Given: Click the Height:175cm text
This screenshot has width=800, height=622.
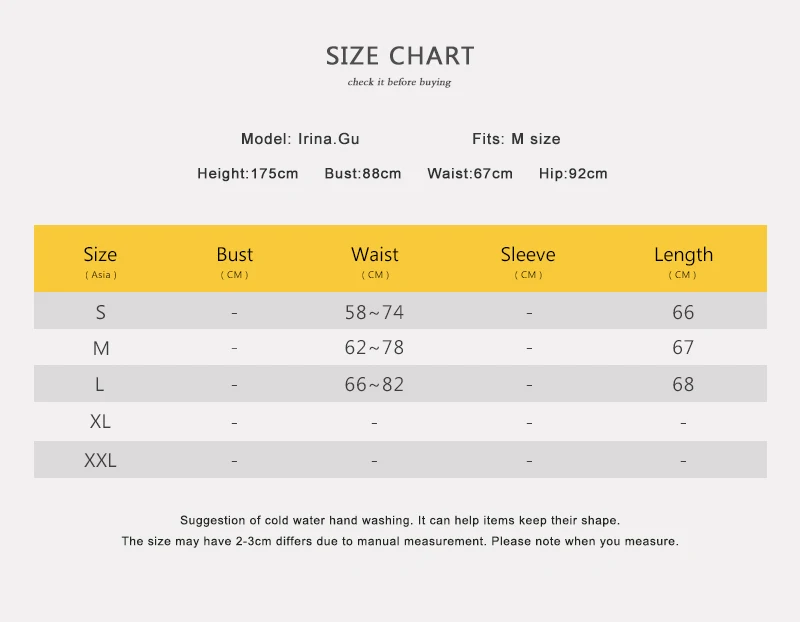Looking at the screenshot, I should (247, 173).
